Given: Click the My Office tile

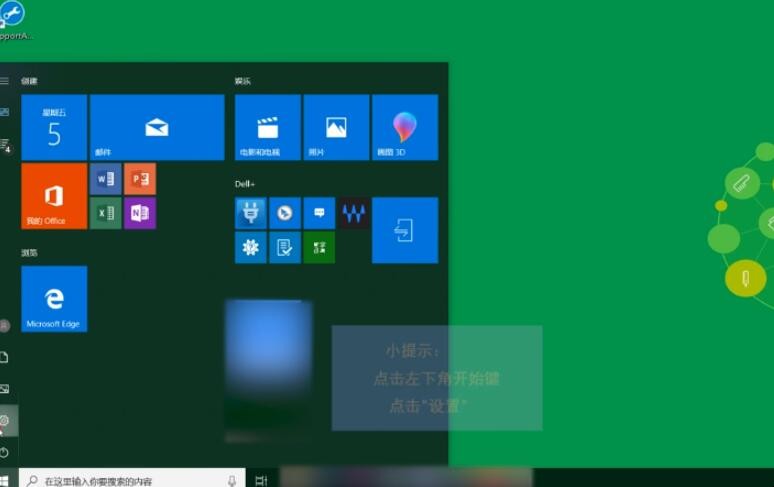Looking at the screenshot, I should tap(54, 196).
